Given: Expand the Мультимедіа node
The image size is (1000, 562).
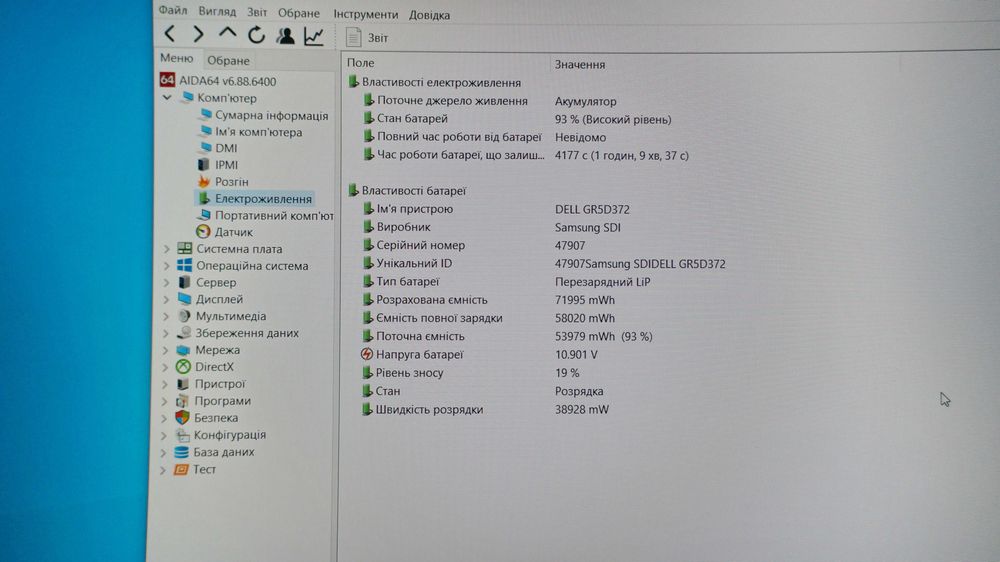Looking at the screenshot, I should (165, 316).
